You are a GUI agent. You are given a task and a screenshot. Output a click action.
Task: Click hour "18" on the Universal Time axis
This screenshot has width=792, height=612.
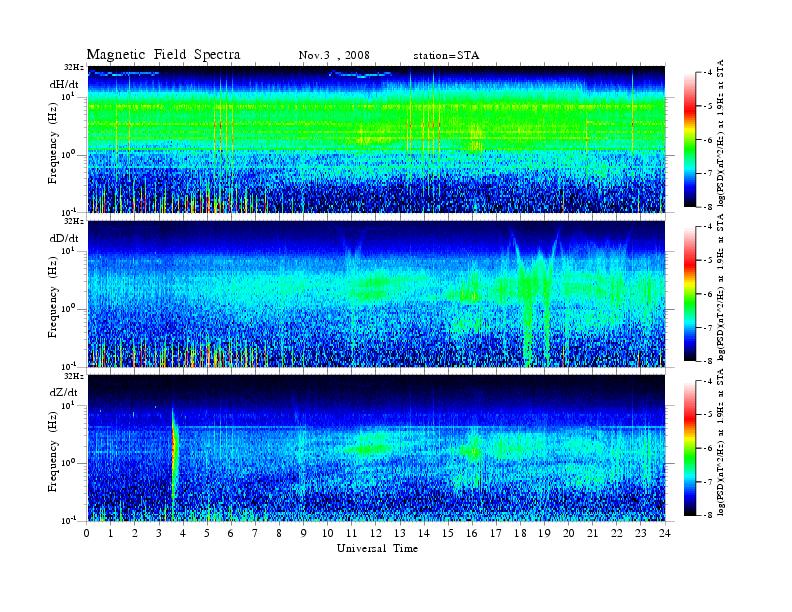point(520,533)
